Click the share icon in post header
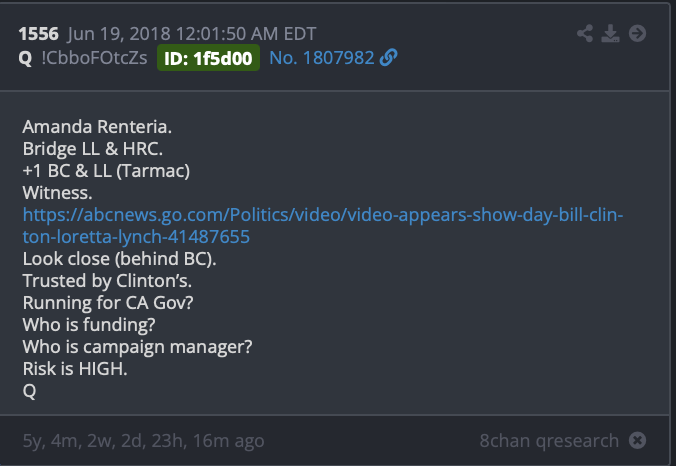Viewport: 676px width, 466px height. [x=585, y=33]
